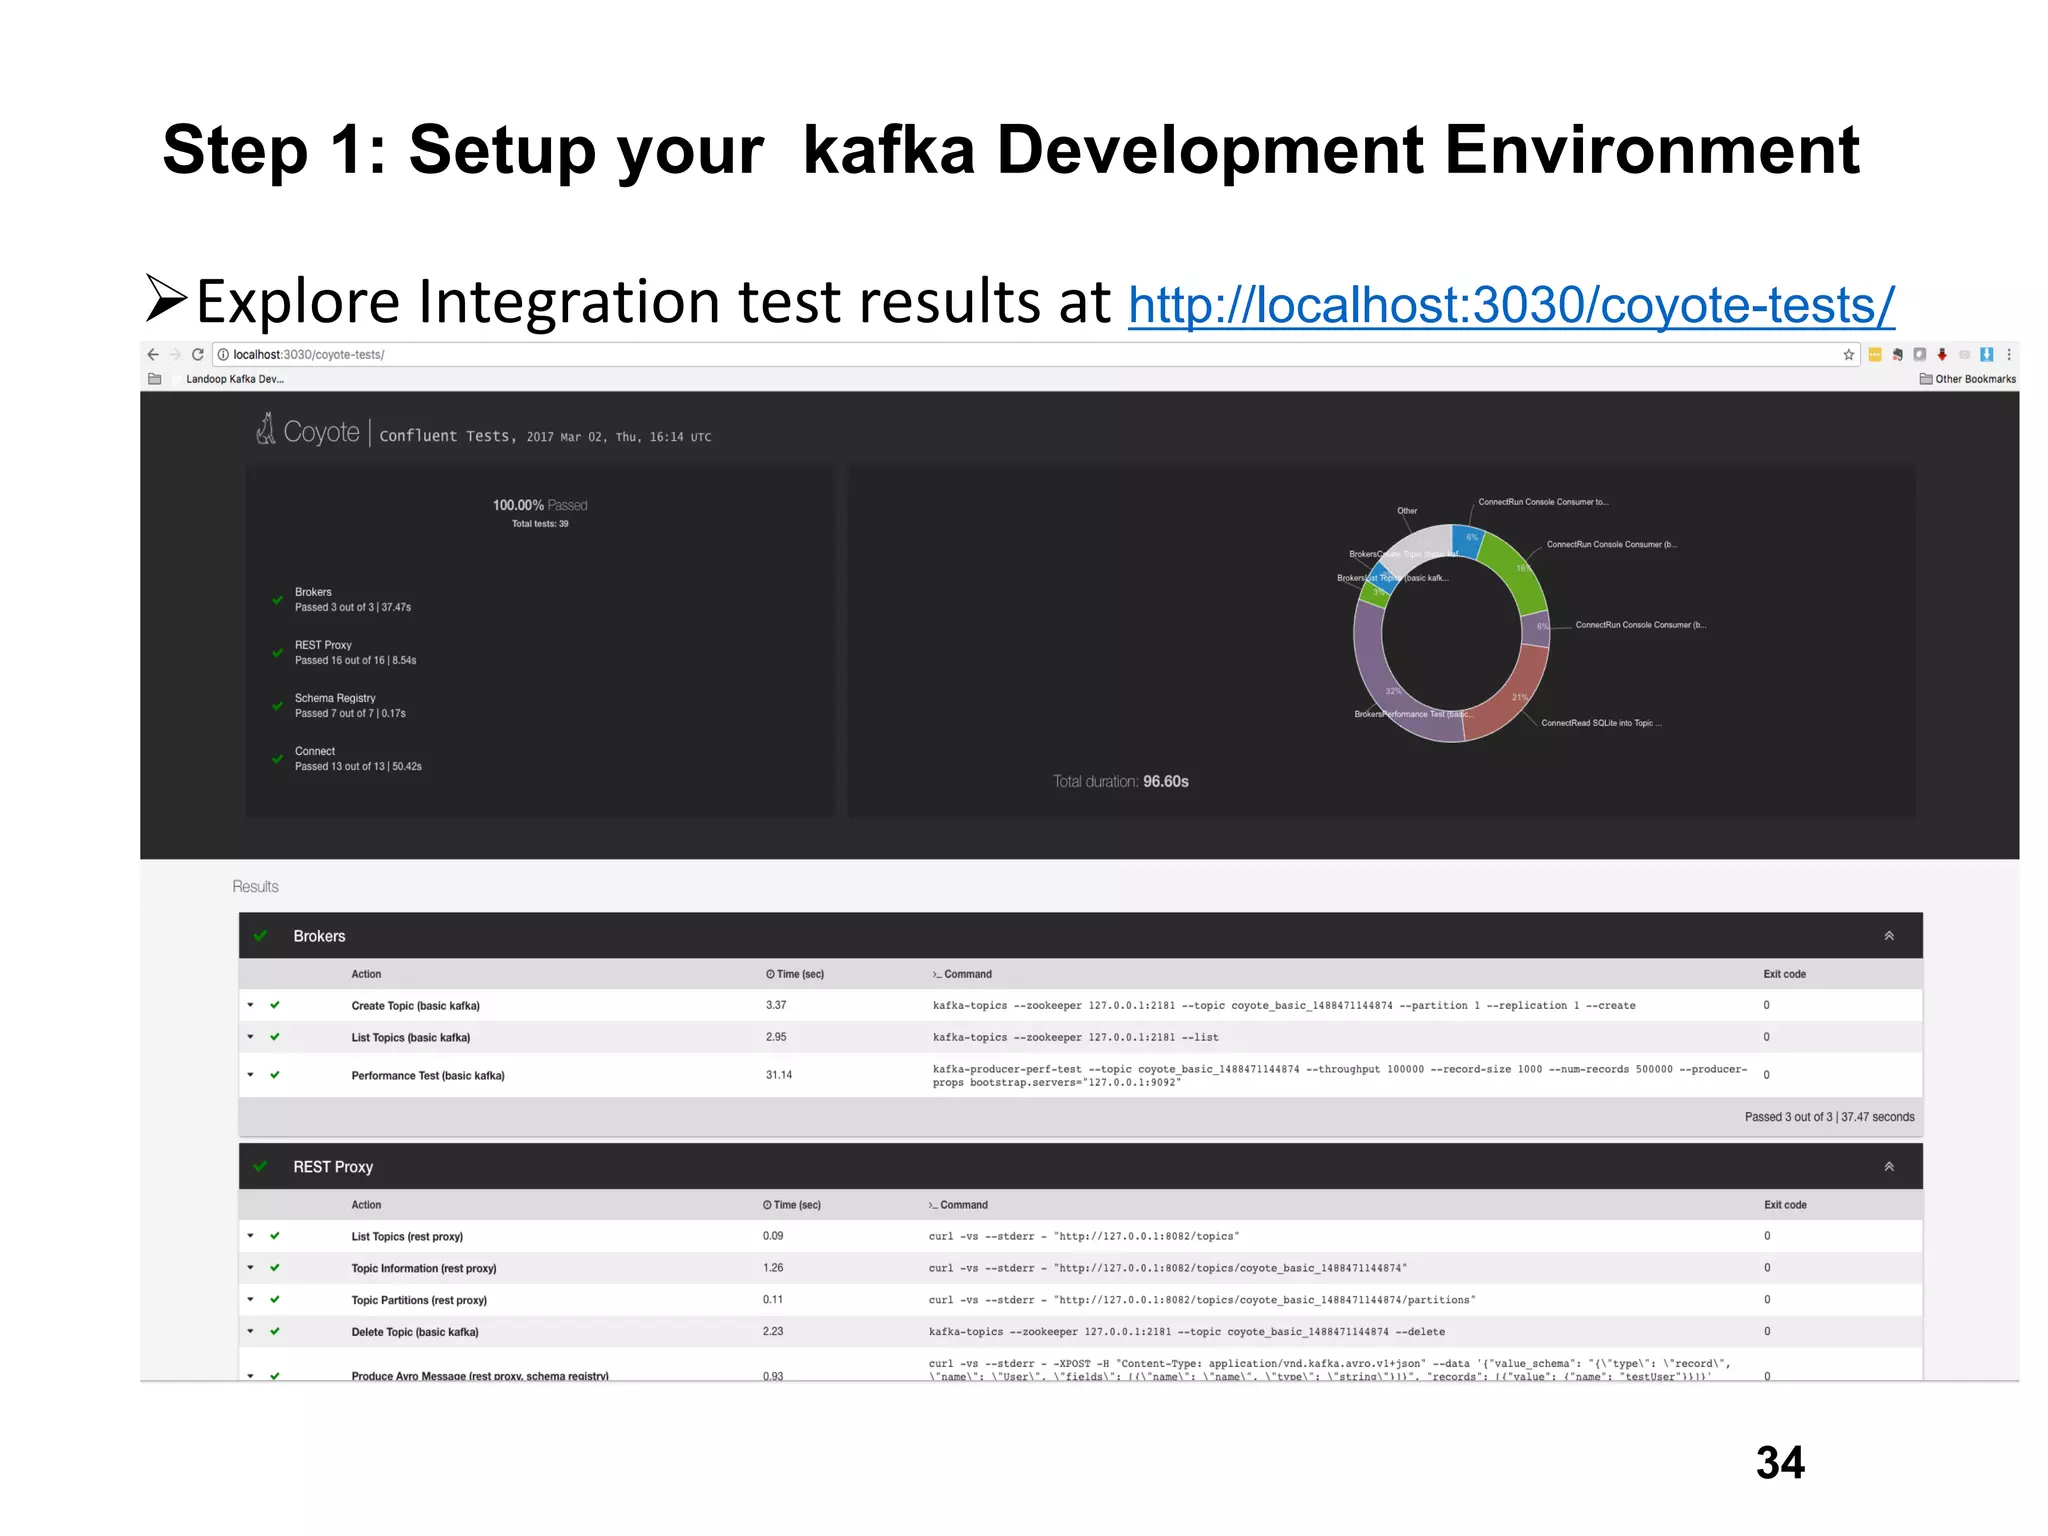This screenshot has height=1536, width=2048.
Task: Click the blue download extension icon
Action: [x=1987, y=354]
